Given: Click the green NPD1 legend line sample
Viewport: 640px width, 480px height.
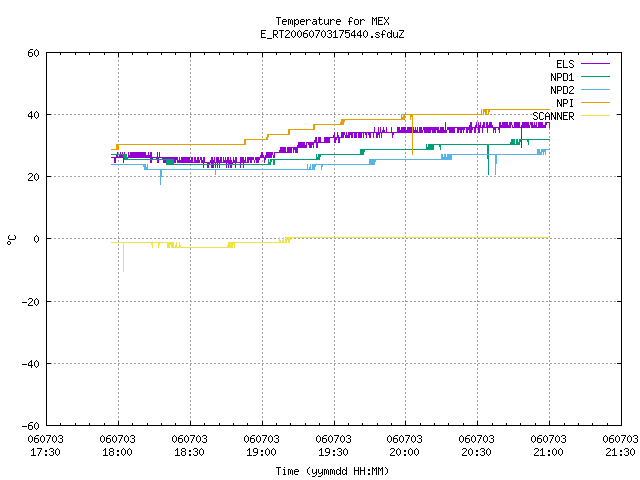Looking at the screenshot, I should point(595,76).
